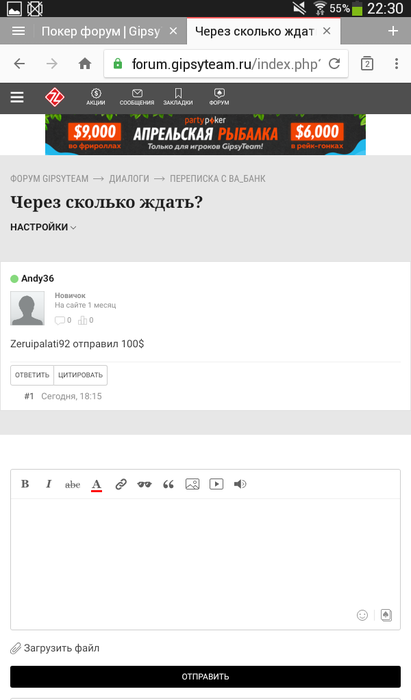This screenshot has height=700, width=411.
Task: Go to the Форум section
Action: pyautogui.click(x=219, y=97)
